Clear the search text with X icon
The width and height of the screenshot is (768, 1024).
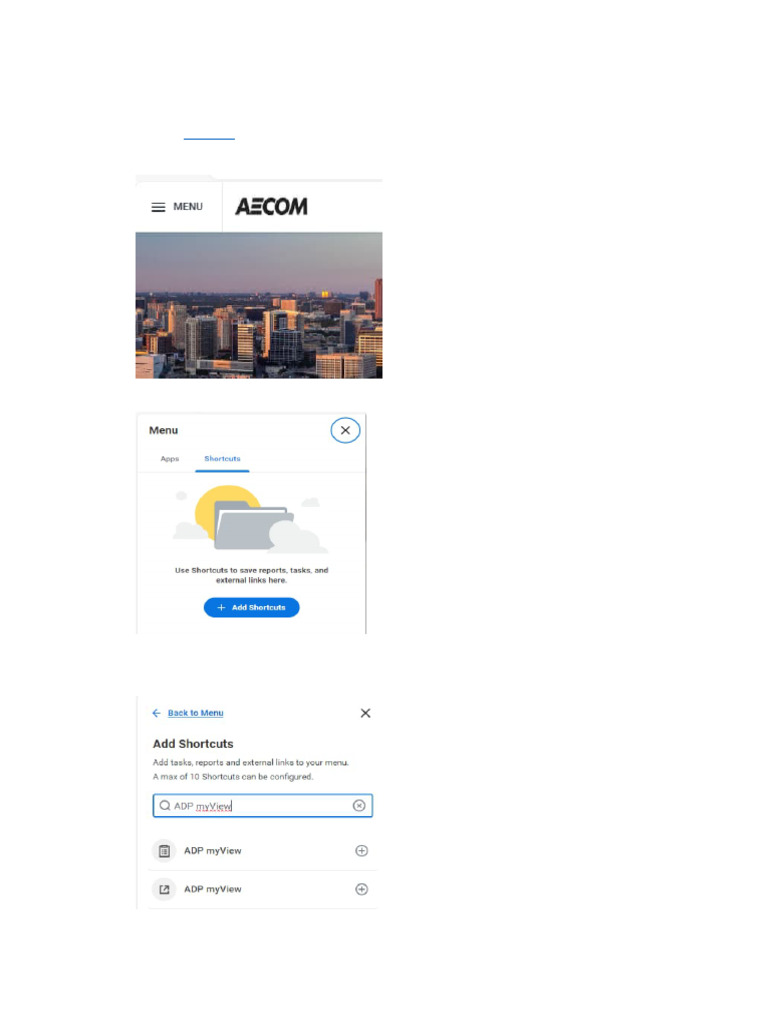[x=359, y=806]
